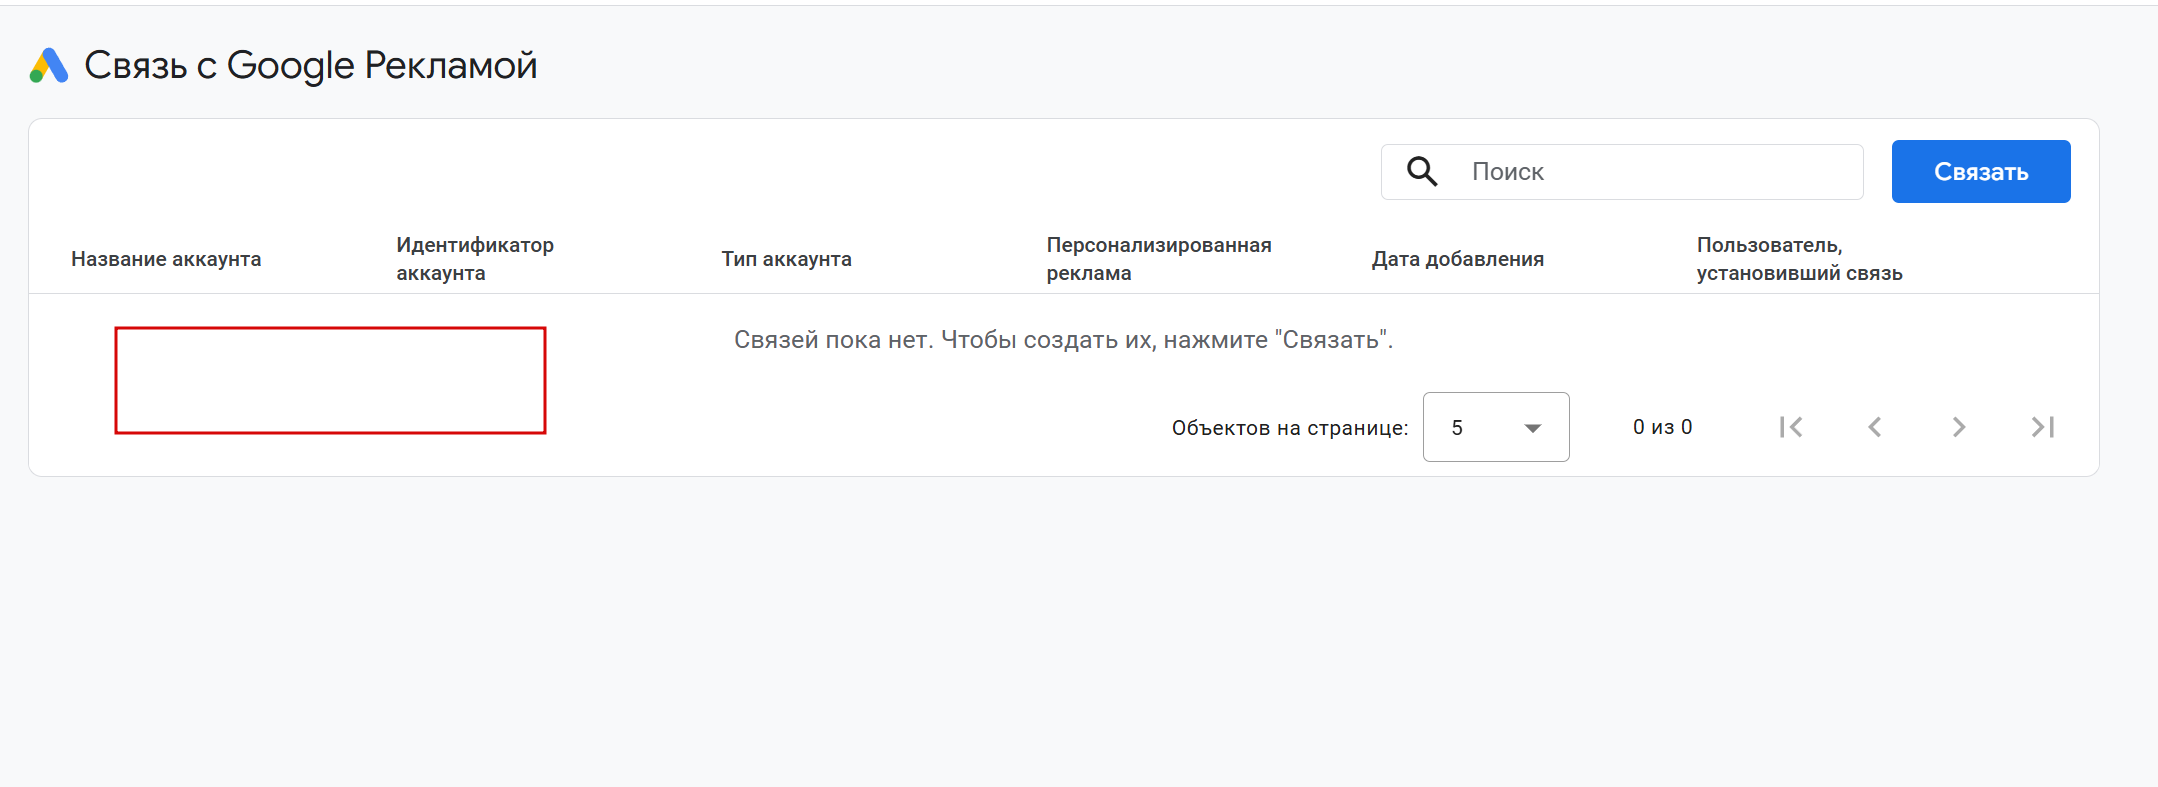Click Пользователь, установивший связь column header
Screen dimensions: 2158x787
pos(1799,259)
